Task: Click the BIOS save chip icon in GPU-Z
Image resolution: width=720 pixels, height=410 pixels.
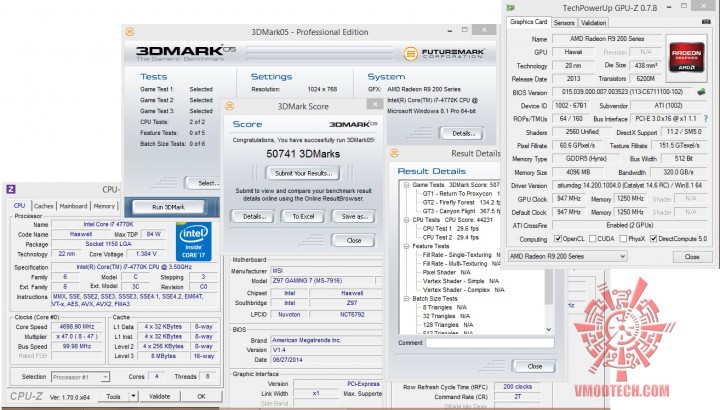Action: (x=701, y=92)
